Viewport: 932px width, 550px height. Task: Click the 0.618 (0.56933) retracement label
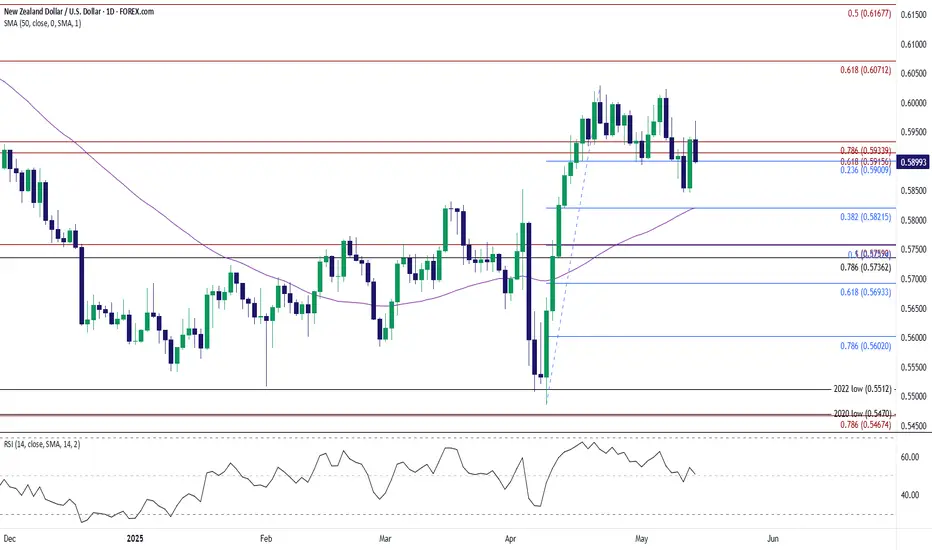click(x=865, y=293)
